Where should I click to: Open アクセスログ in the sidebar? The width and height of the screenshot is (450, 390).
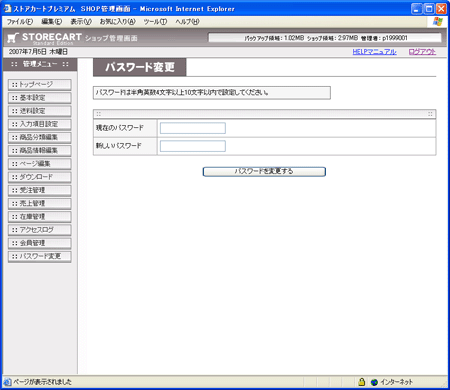tap(40, 230)
